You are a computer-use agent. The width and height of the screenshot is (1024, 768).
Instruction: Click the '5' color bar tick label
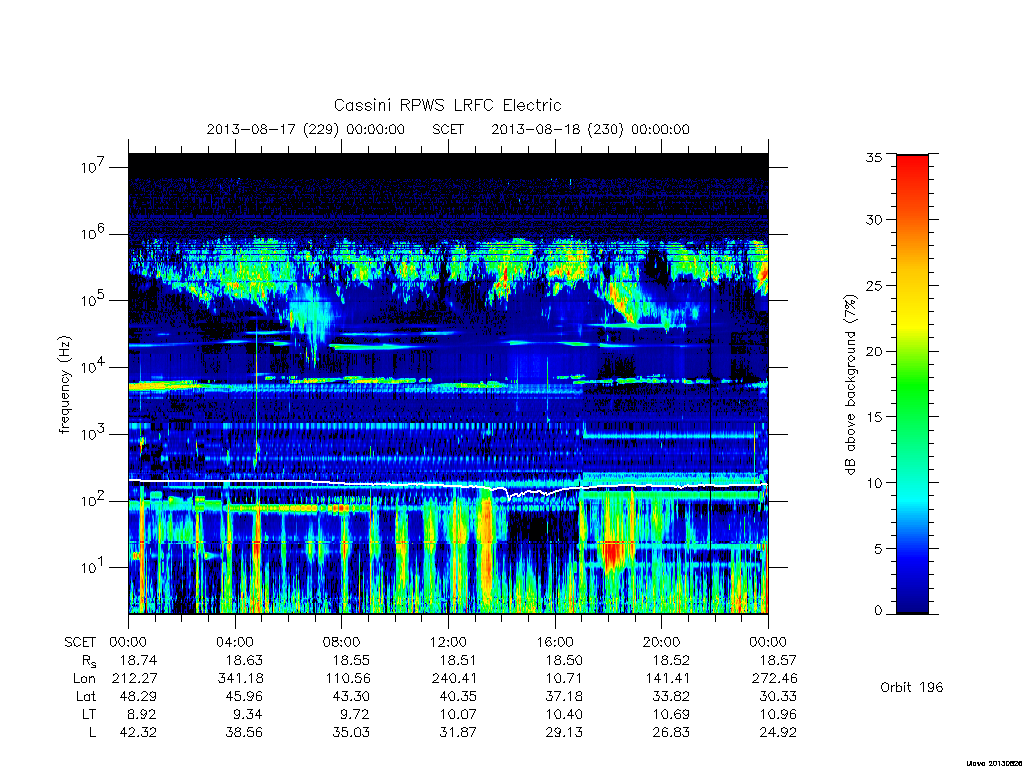coord(878,549)
